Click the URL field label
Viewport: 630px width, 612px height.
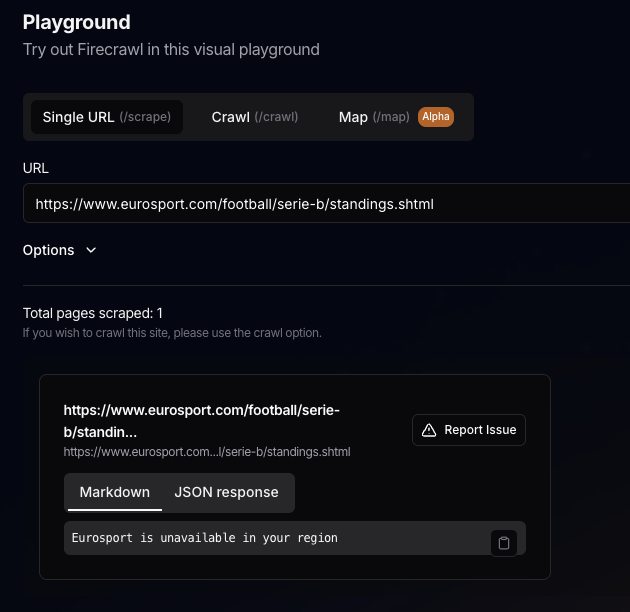(36, 168)
